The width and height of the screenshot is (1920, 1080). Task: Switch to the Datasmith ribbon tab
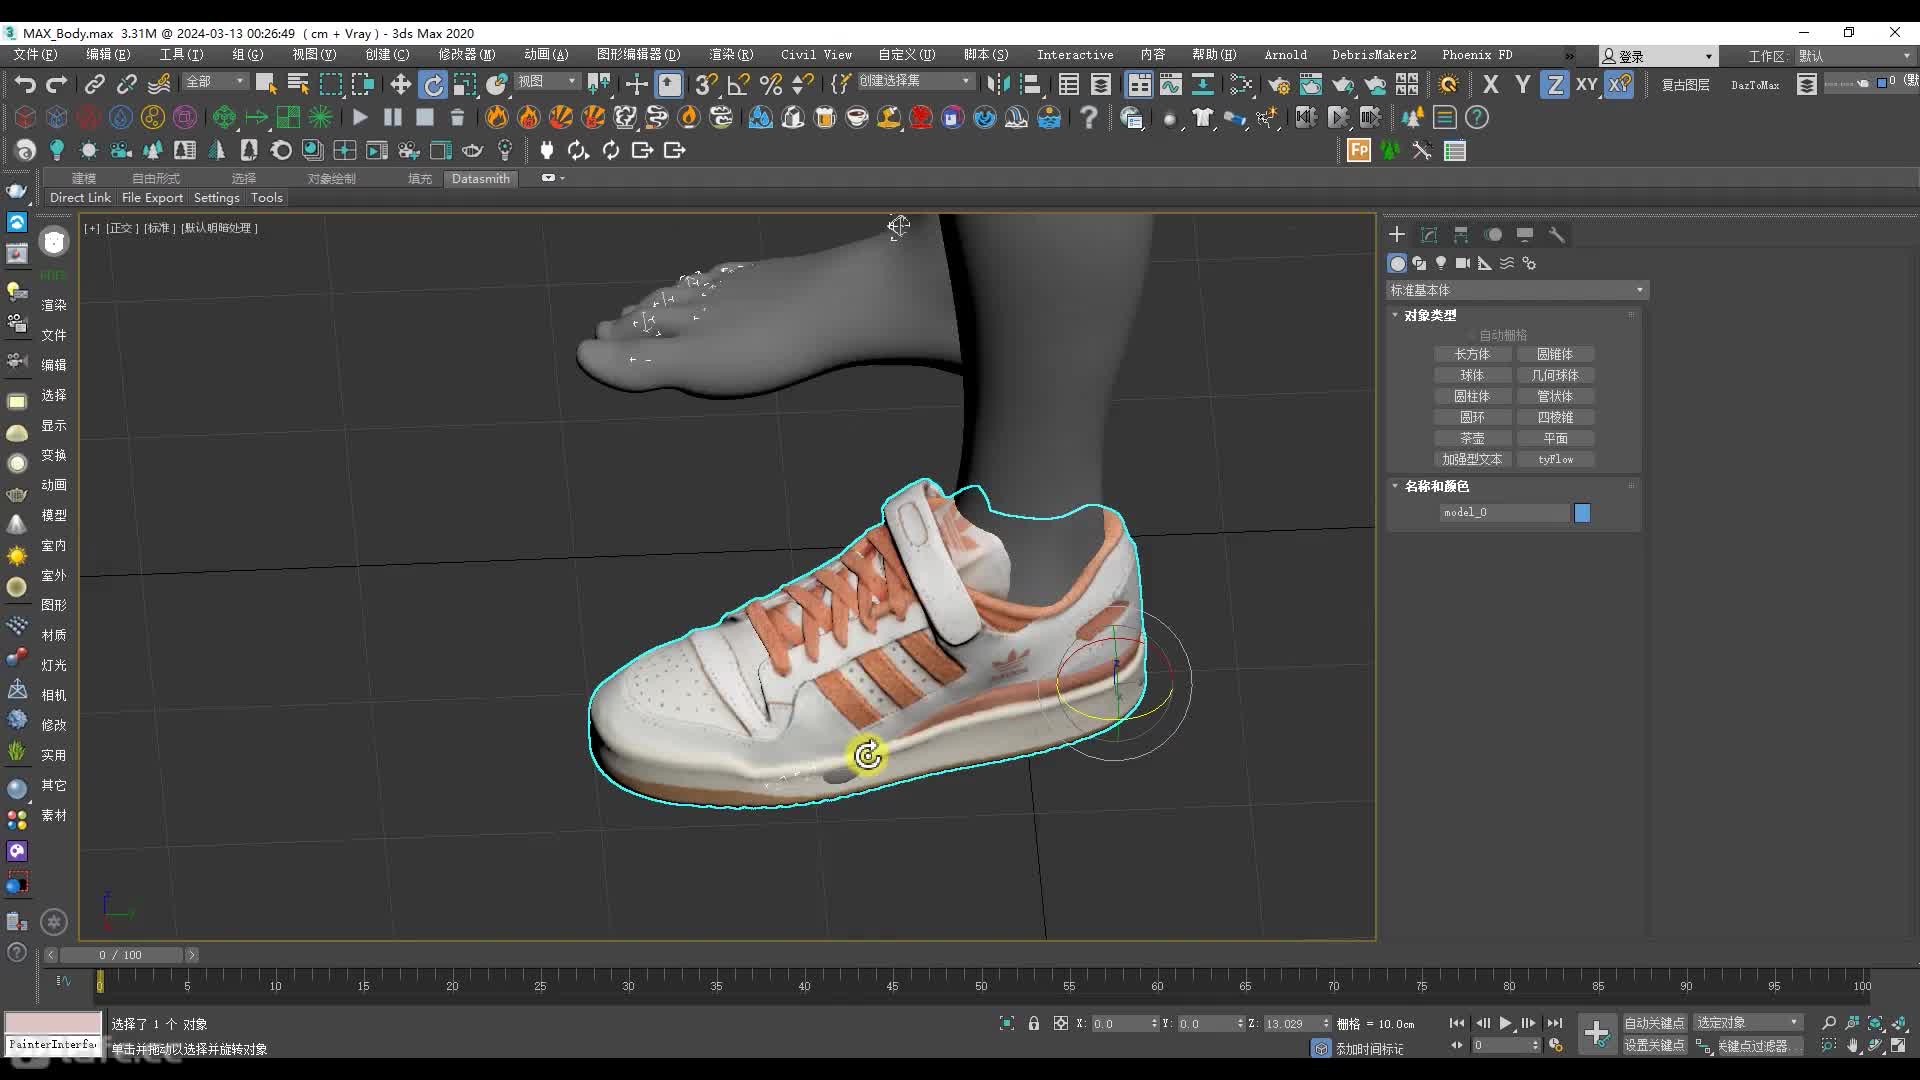[x=480, y=178]
